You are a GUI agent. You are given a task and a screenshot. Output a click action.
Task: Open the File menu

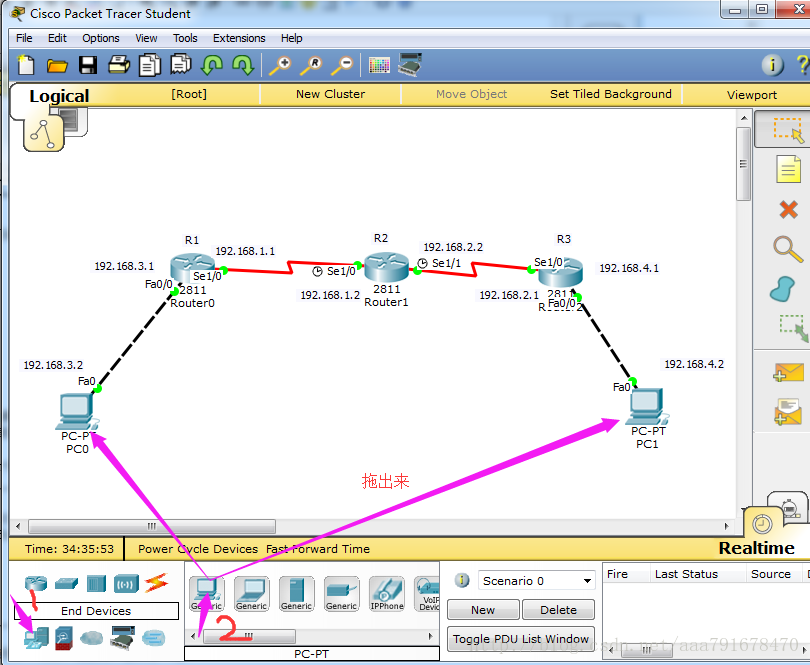point(24,38)
